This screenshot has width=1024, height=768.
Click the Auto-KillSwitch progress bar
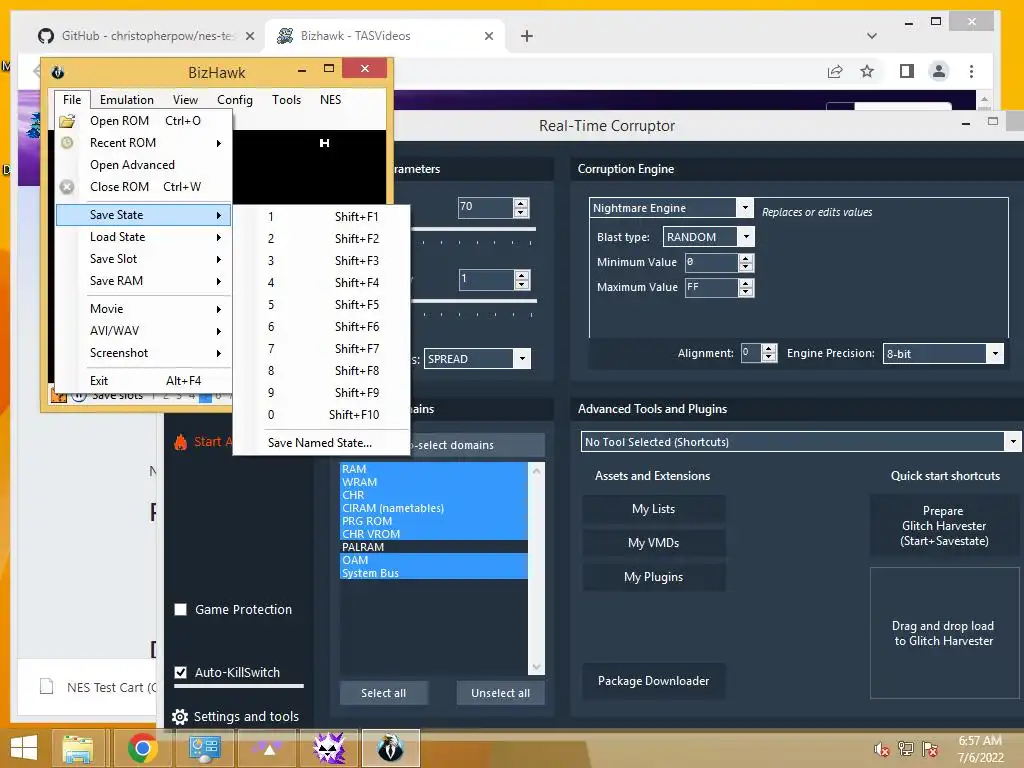click(239, 686)
